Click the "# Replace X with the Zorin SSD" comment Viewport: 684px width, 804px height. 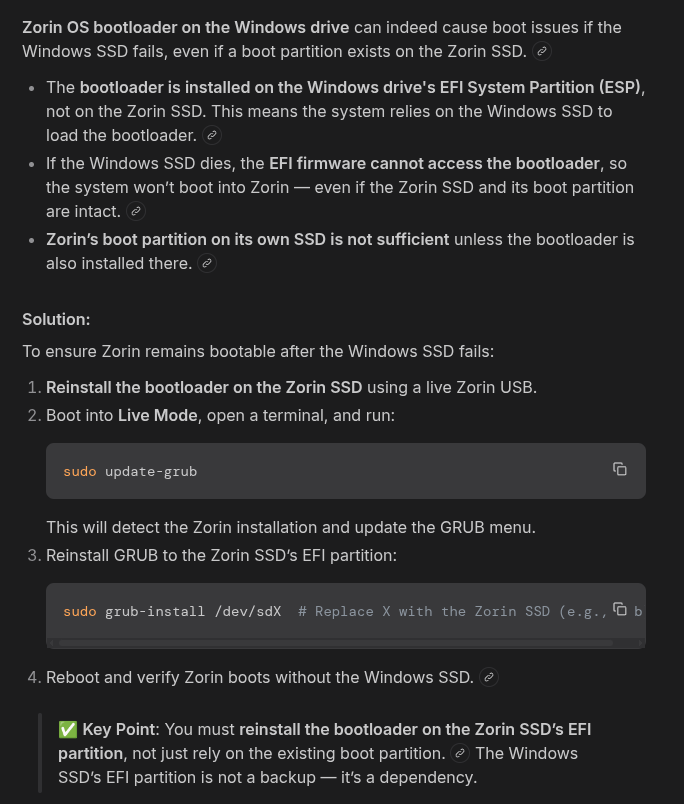(x=420, y=611)
